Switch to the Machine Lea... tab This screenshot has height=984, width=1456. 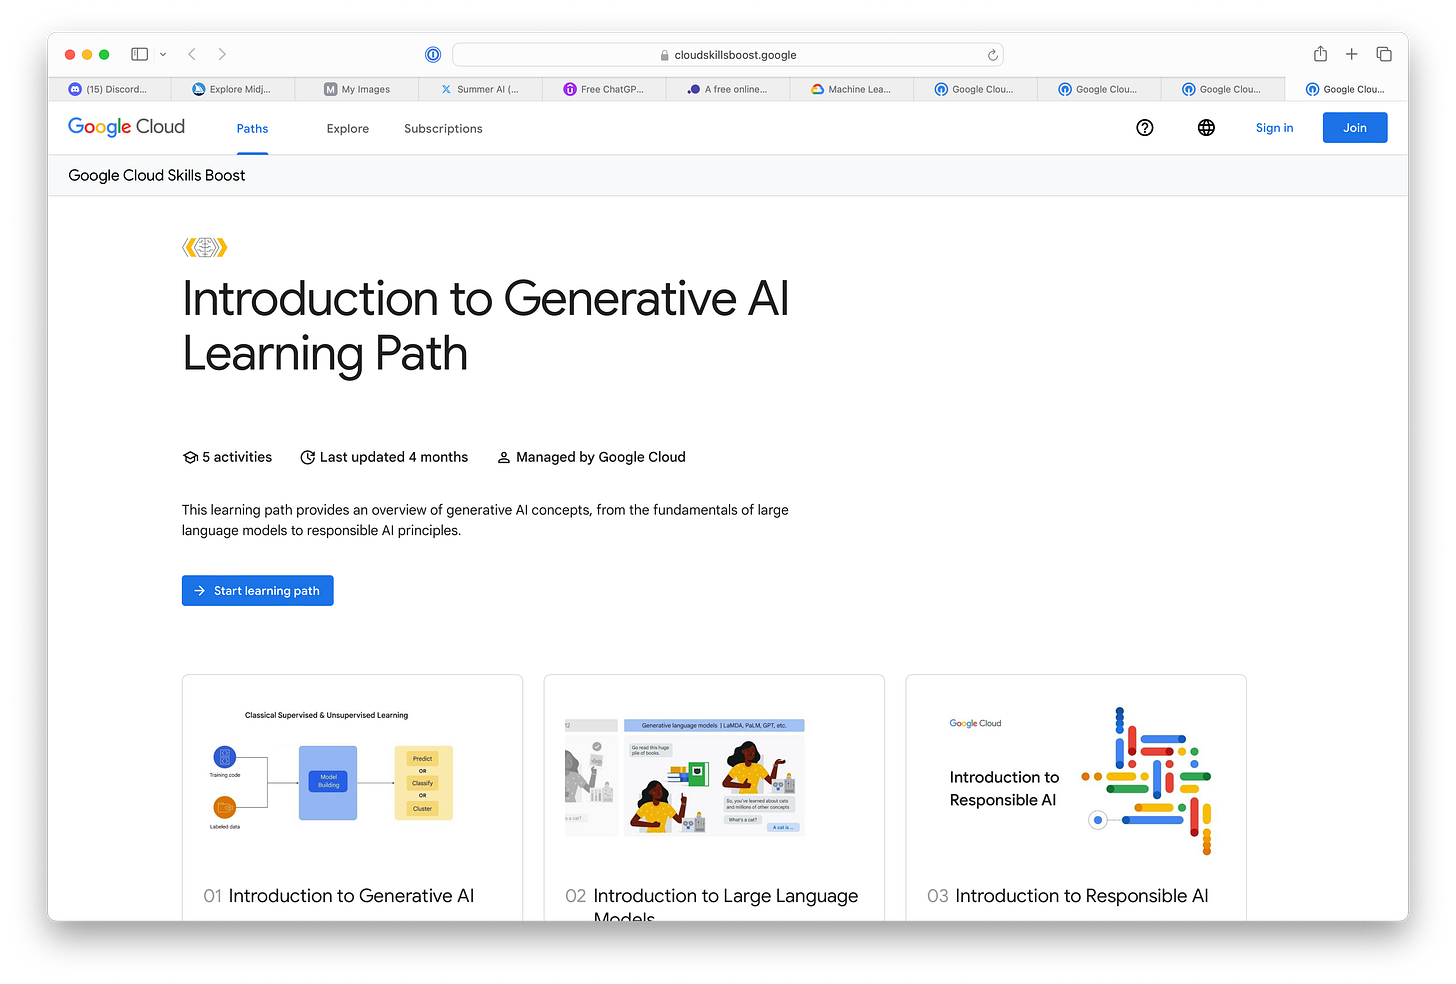coord(852,89)
